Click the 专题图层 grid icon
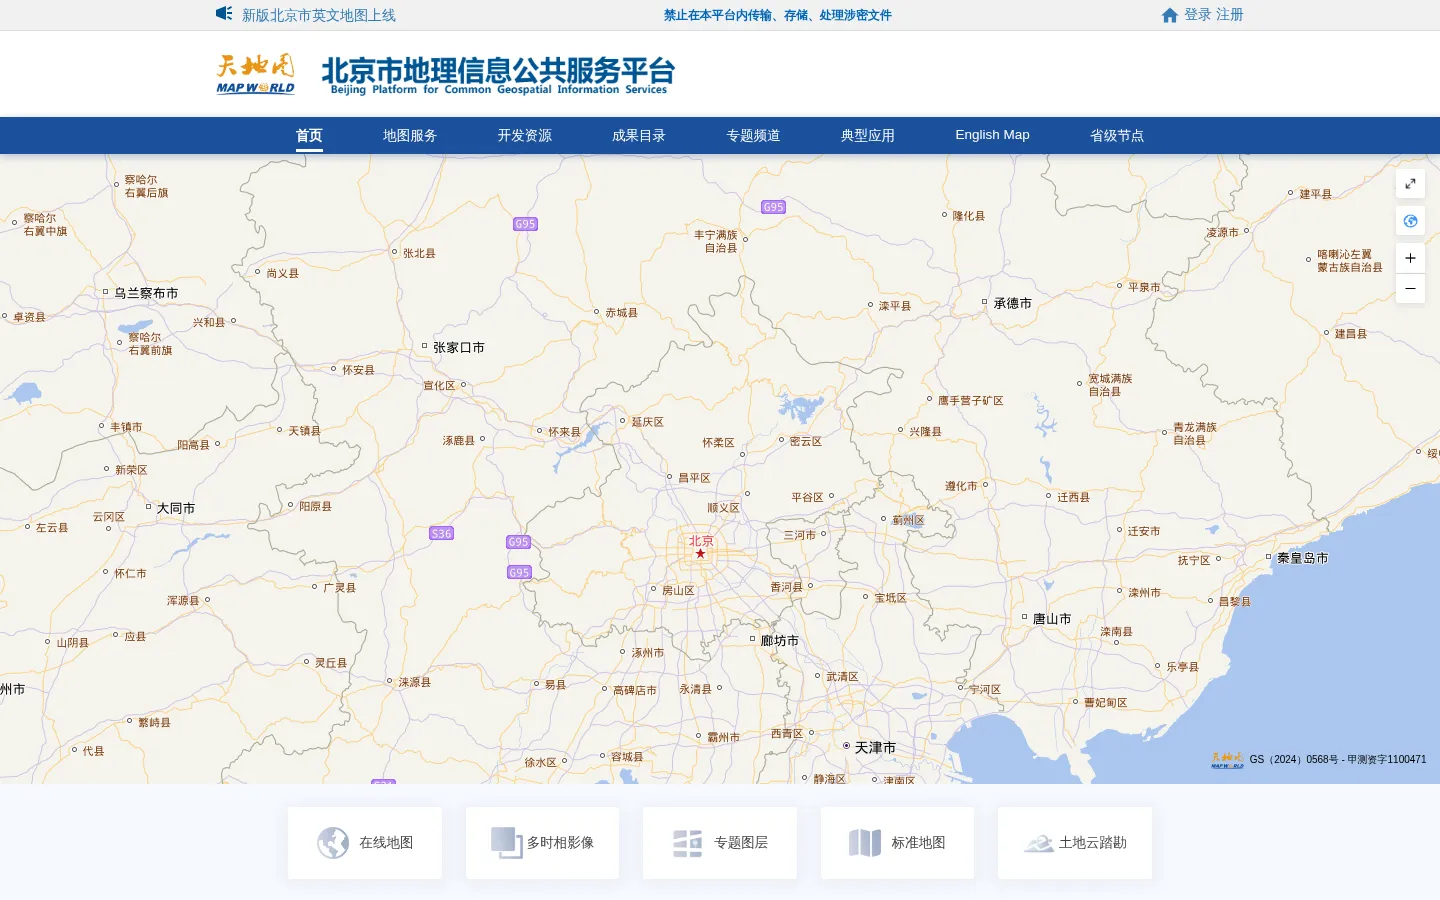1440x900 pixels. pyautogui.click(x=688, y=843)
